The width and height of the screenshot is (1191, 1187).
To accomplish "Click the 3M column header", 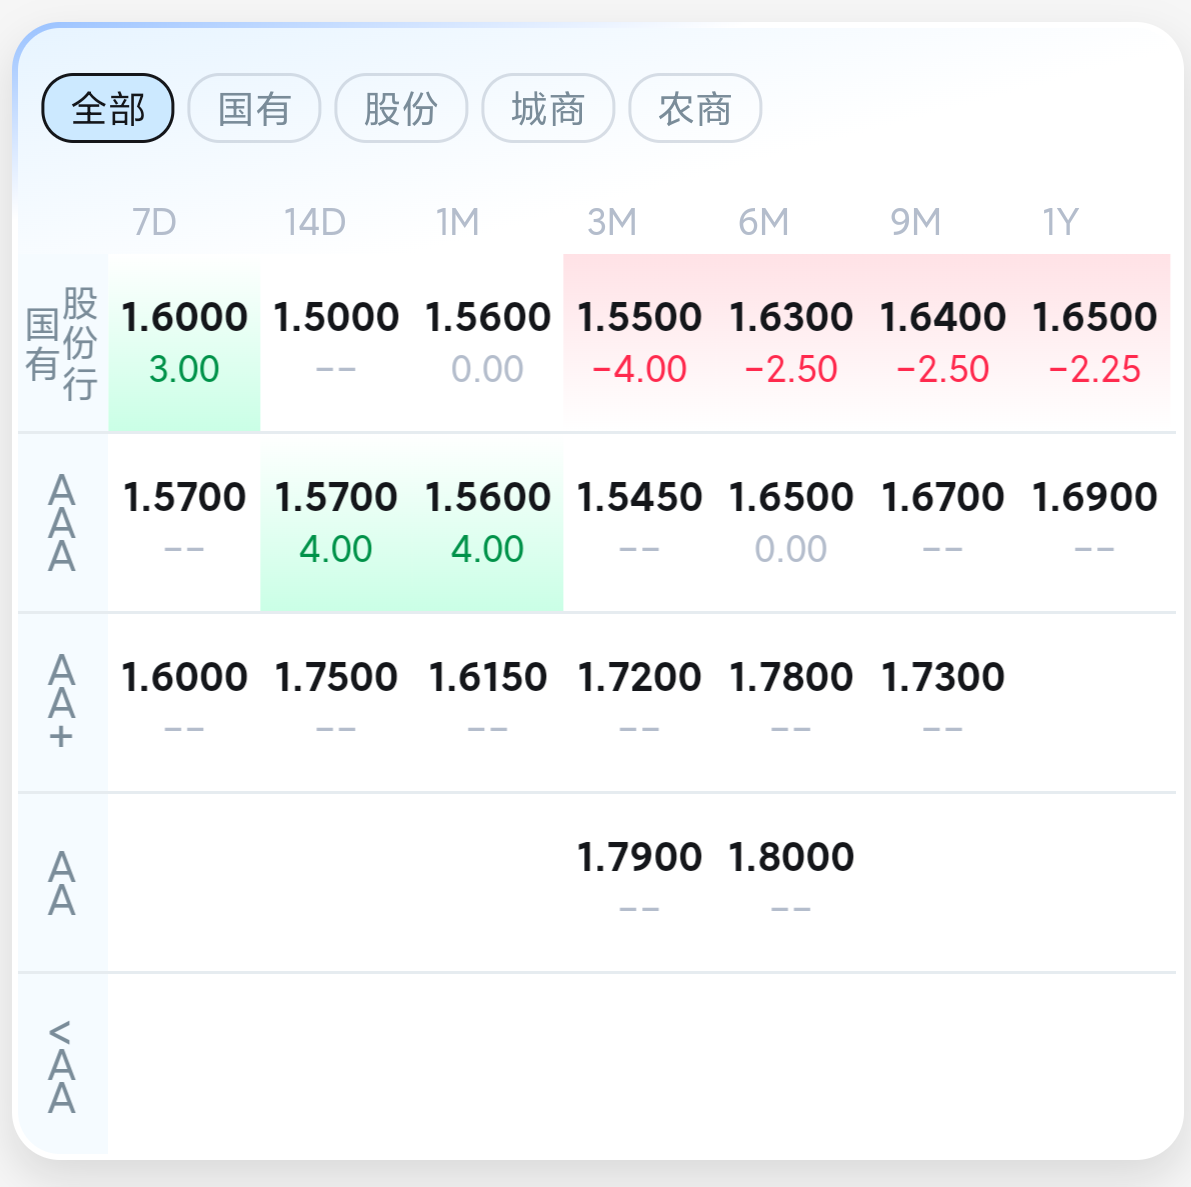I will point(611,222).
